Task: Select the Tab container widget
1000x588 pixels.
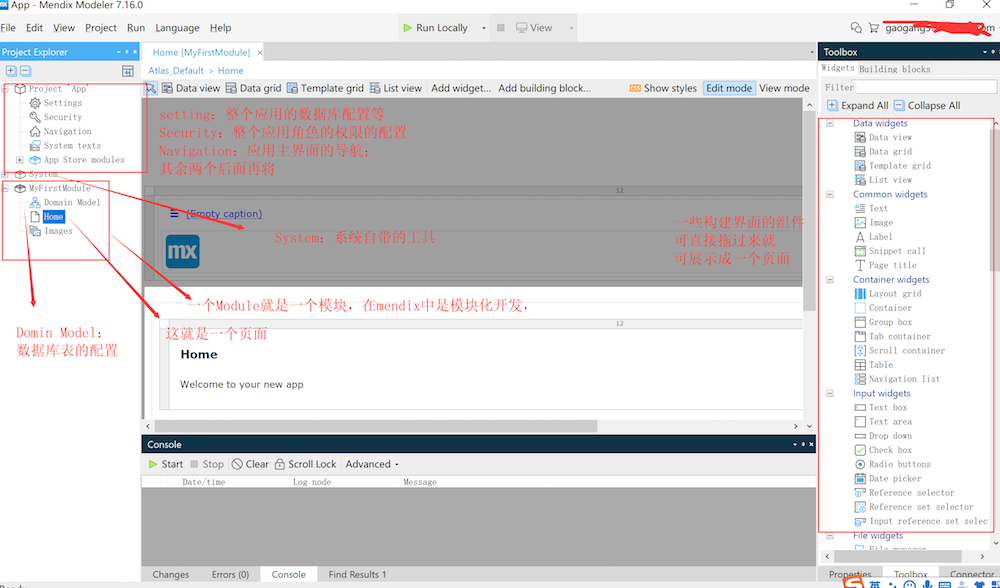Action: pyautogui.click(x=892, y=336)
